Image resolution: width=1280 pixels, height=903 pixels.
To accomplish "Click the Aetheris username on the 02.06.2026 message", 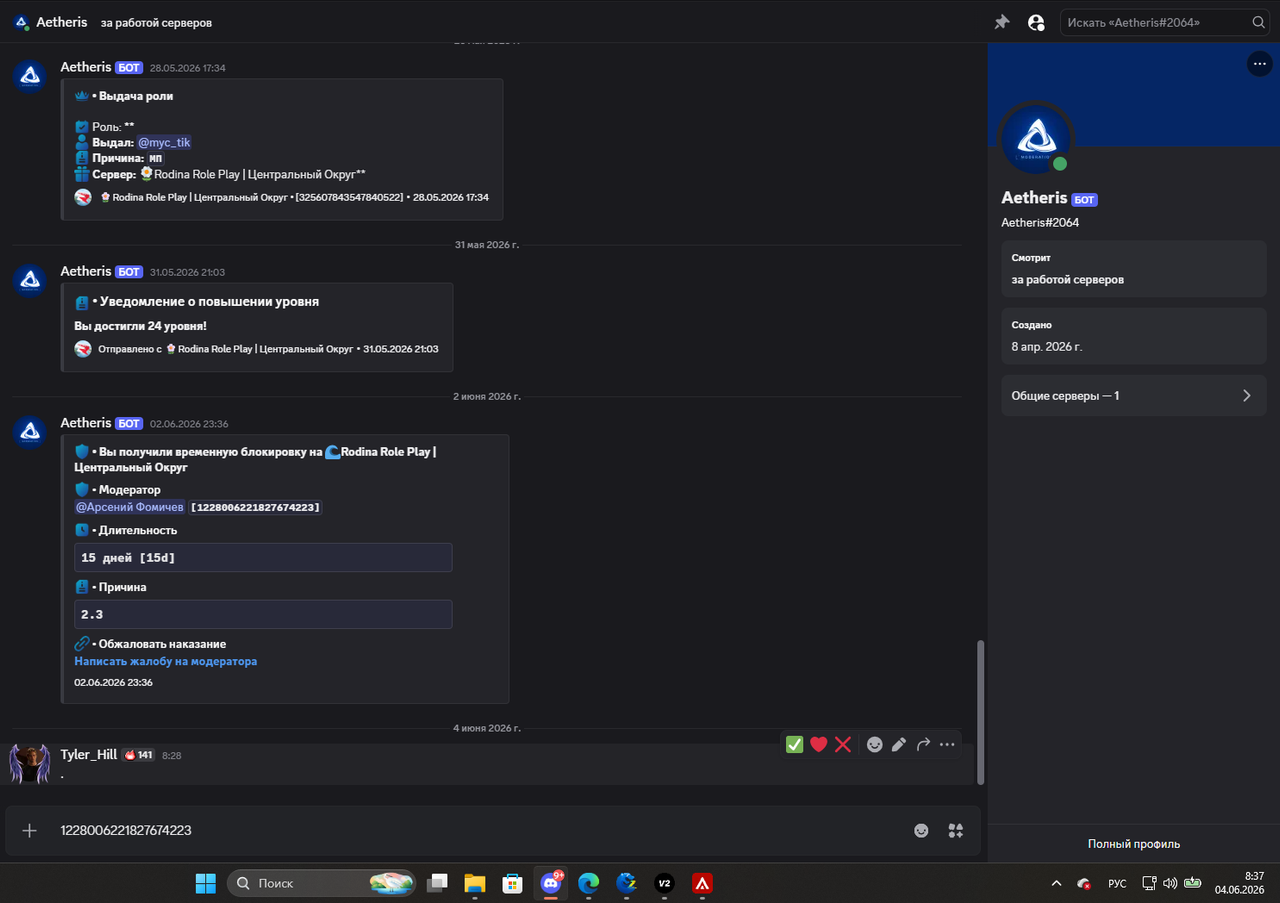I will [86, 423].
